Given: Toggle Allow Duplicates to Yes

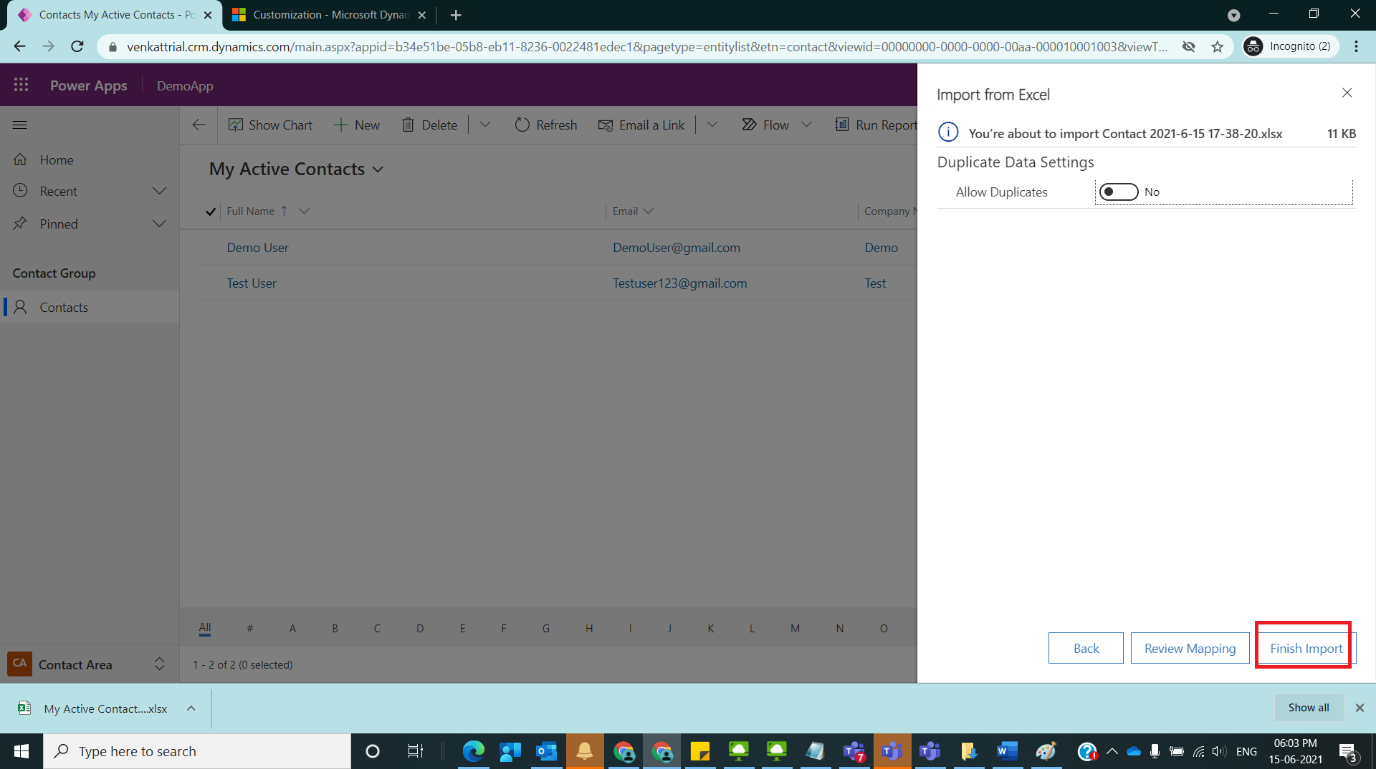Looking at the screenshot, I should pyautogui.click(x=1118, y=191).
